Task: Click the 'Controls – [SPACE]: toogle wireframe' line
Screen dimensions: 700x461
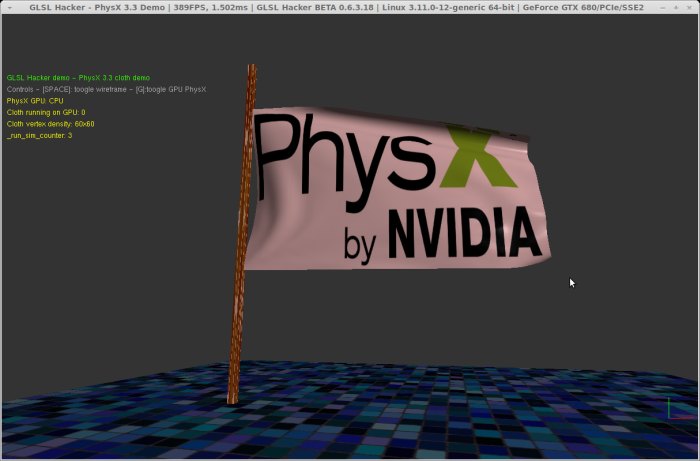Action: [106, 89]
